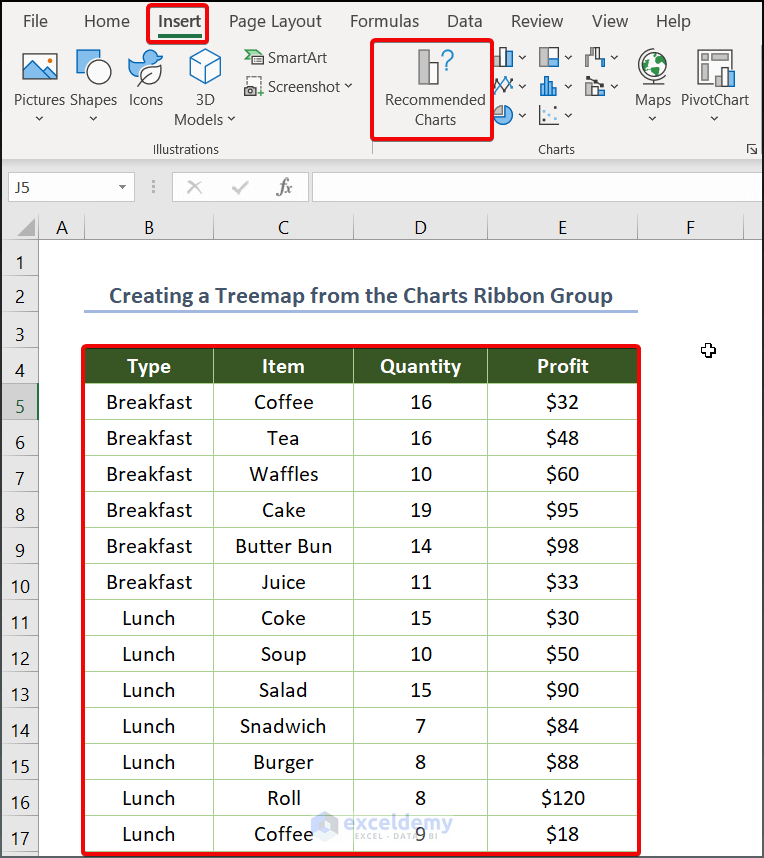Viewport: 764px width, 858px height.
Task: Select the pie or doughnut chart icon
Action: (503, 115)
